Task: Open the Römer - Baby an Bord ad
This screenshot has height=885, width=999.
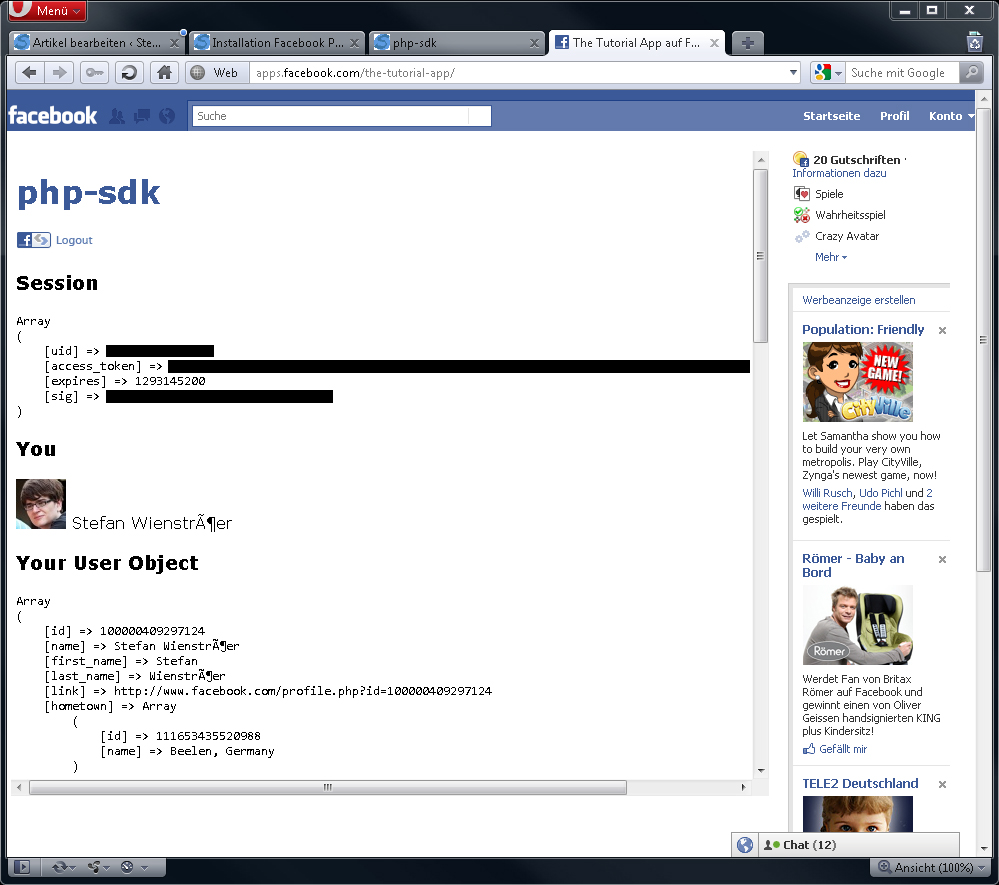Action: click(x=853, y=565)
